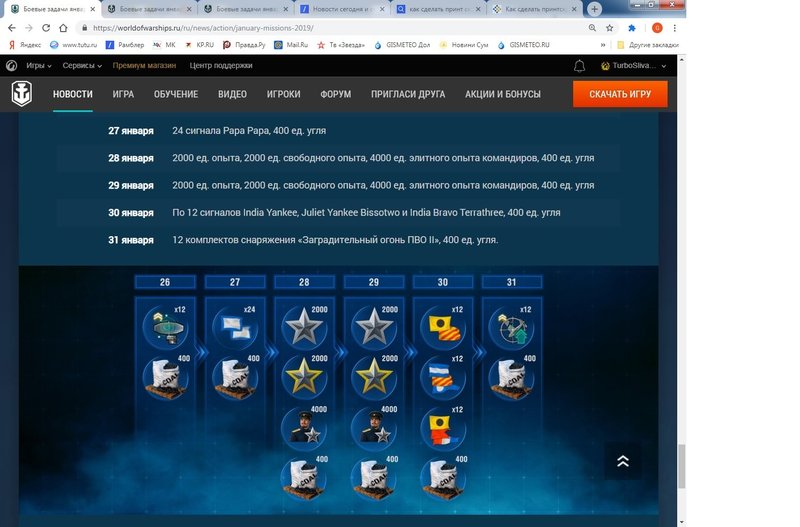
Task: Open the Рамблер bookmark
Action: point(124,45)
